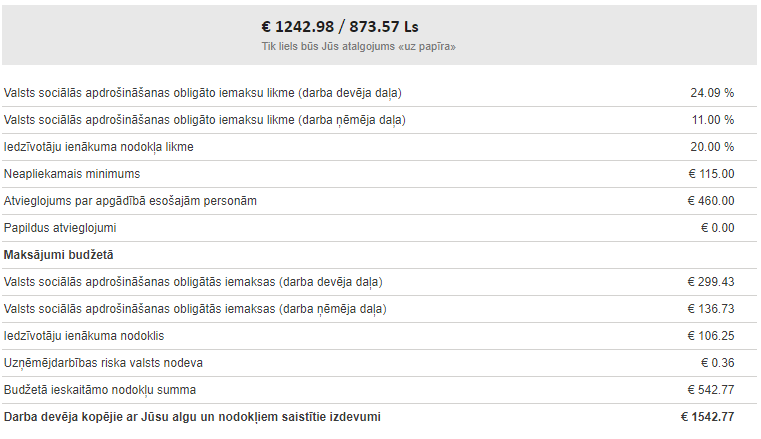Click the employer social insurance rate row
This screenshot has width=761, height=439.
[380, 93]
